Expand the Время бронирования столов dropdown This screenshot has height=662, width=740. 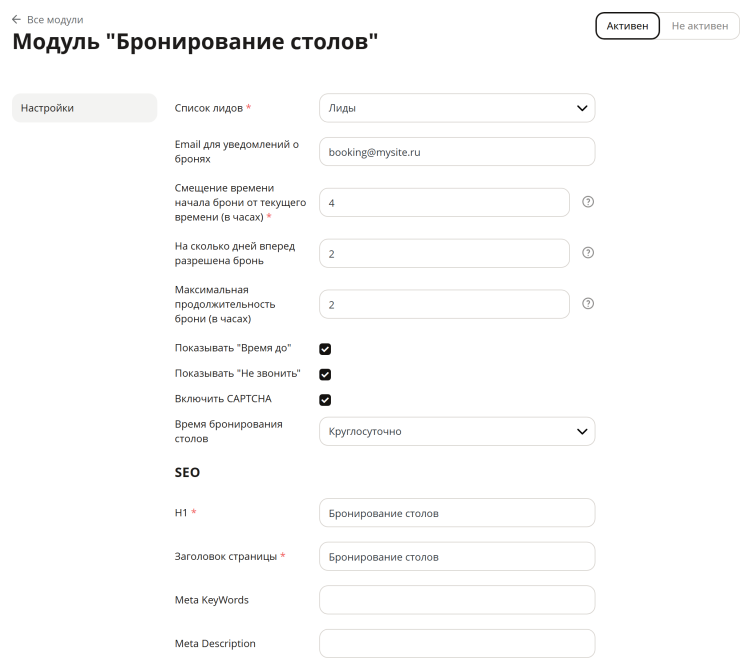(x=457, y=431)
